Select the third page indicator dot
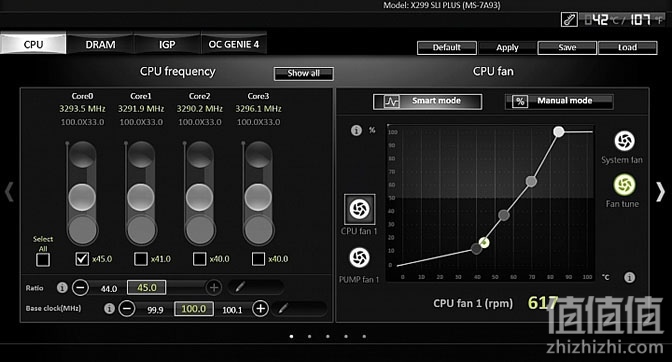 pos(328,336)
